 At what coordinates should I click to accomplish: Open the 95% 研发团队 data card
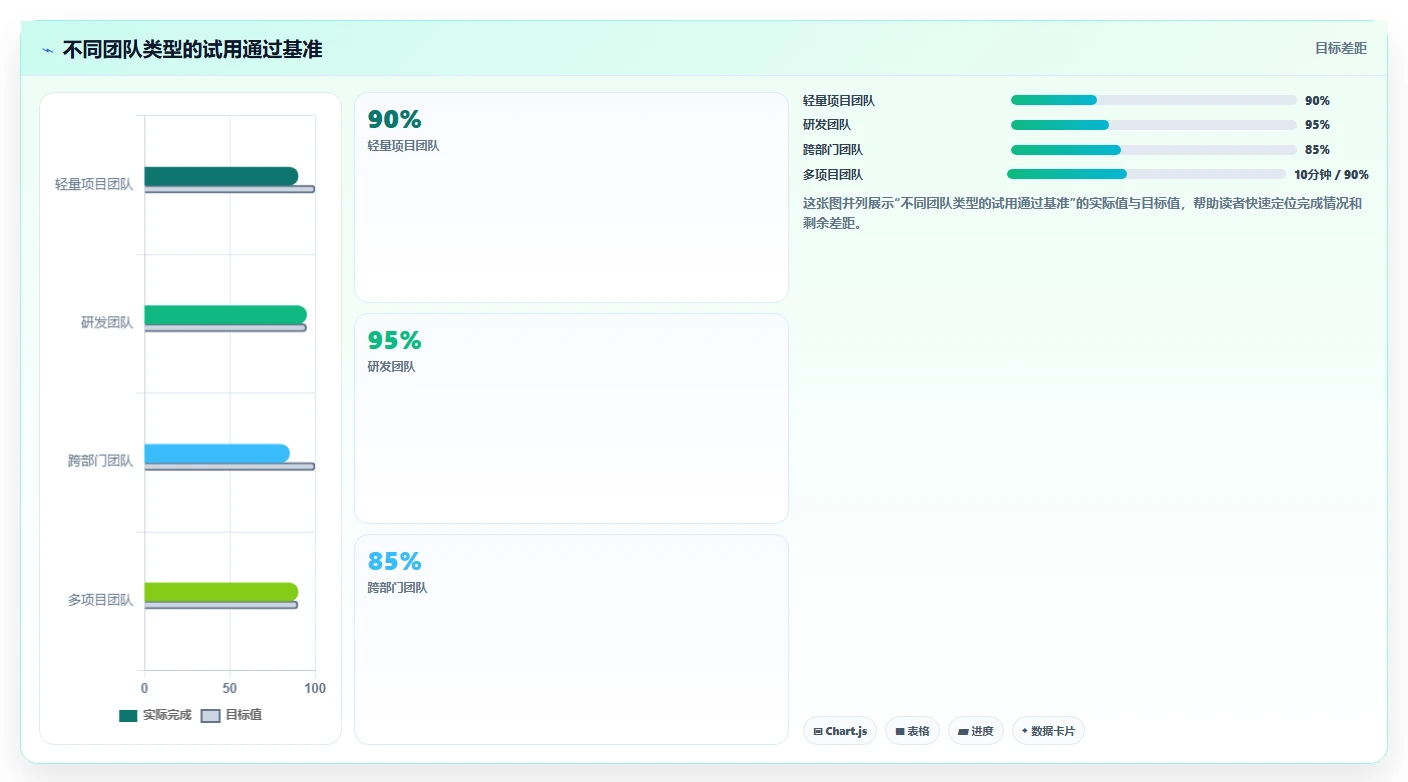[571, 418]
